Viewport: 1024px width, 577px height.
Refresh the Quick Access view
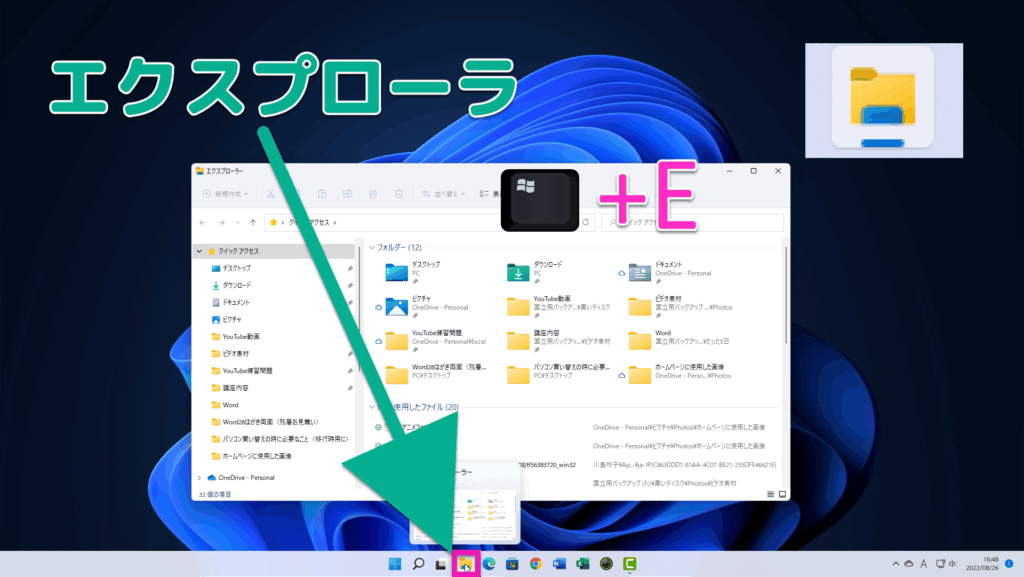pyautogui.click(x=586, y=223)
